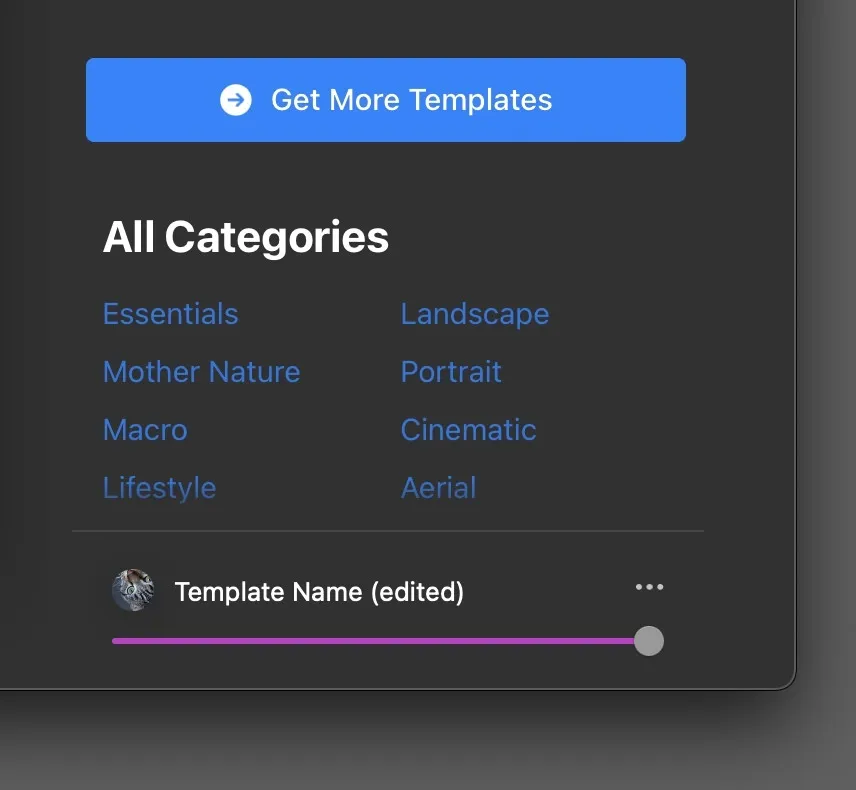Click the divider line below the category list
856x790 pixels.
click(x=388, y=531)
